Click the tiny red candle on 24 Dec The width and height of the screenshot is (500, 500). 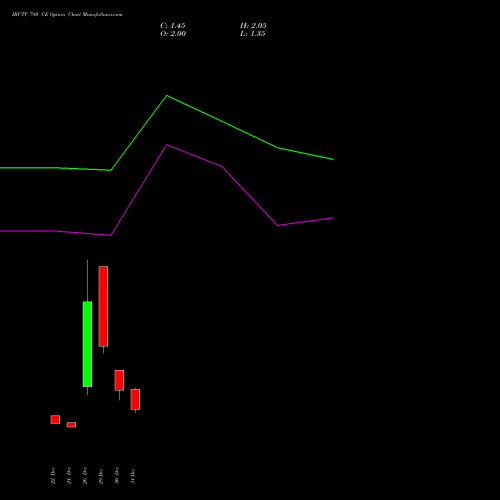[x=71, y=425]
